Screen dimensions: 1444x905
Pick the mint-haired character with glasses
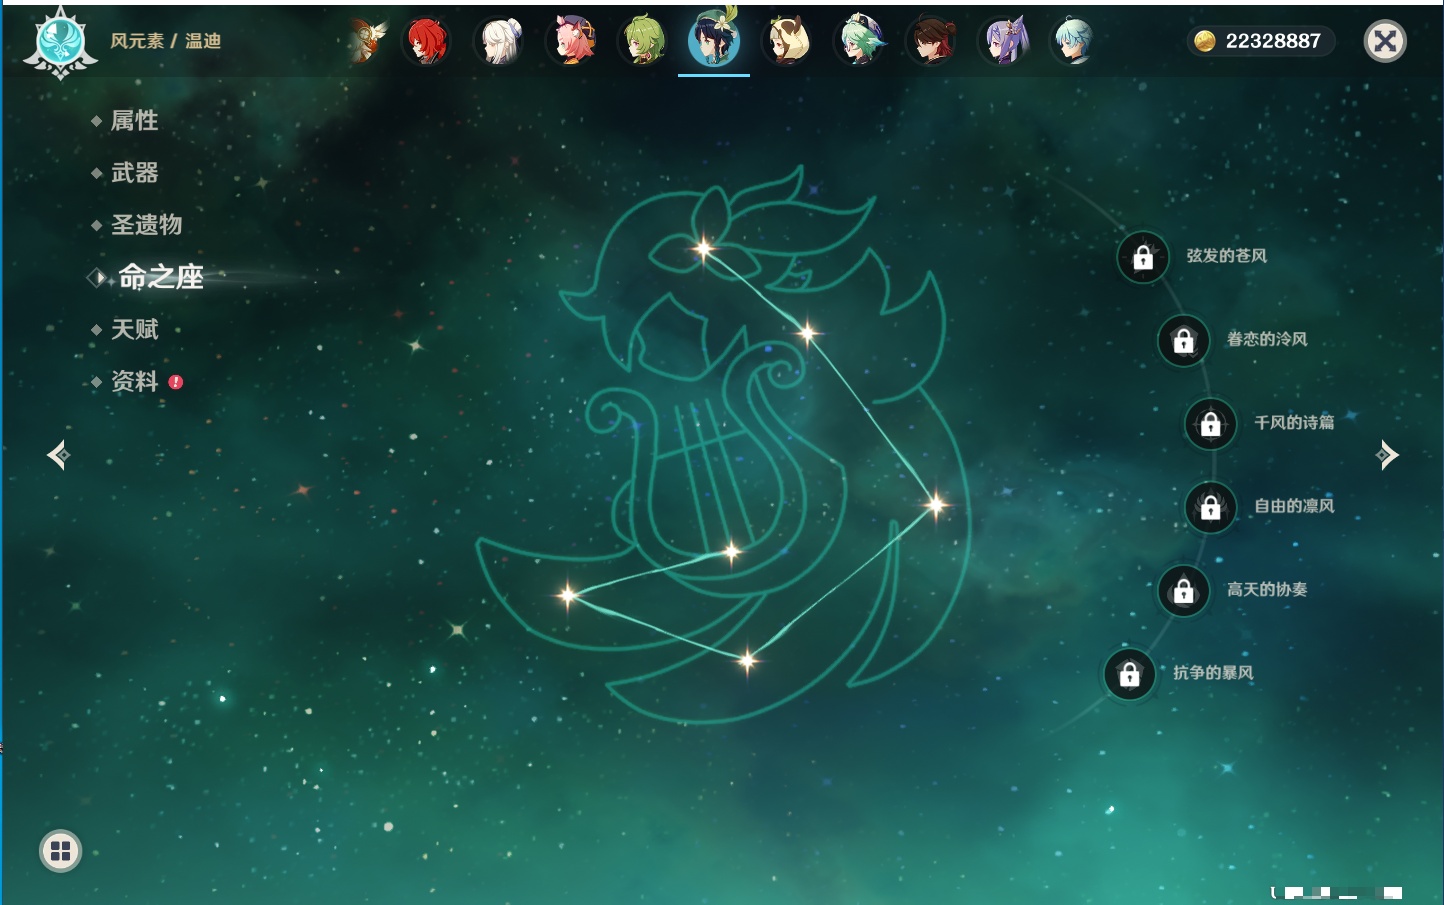click(859, 42)
